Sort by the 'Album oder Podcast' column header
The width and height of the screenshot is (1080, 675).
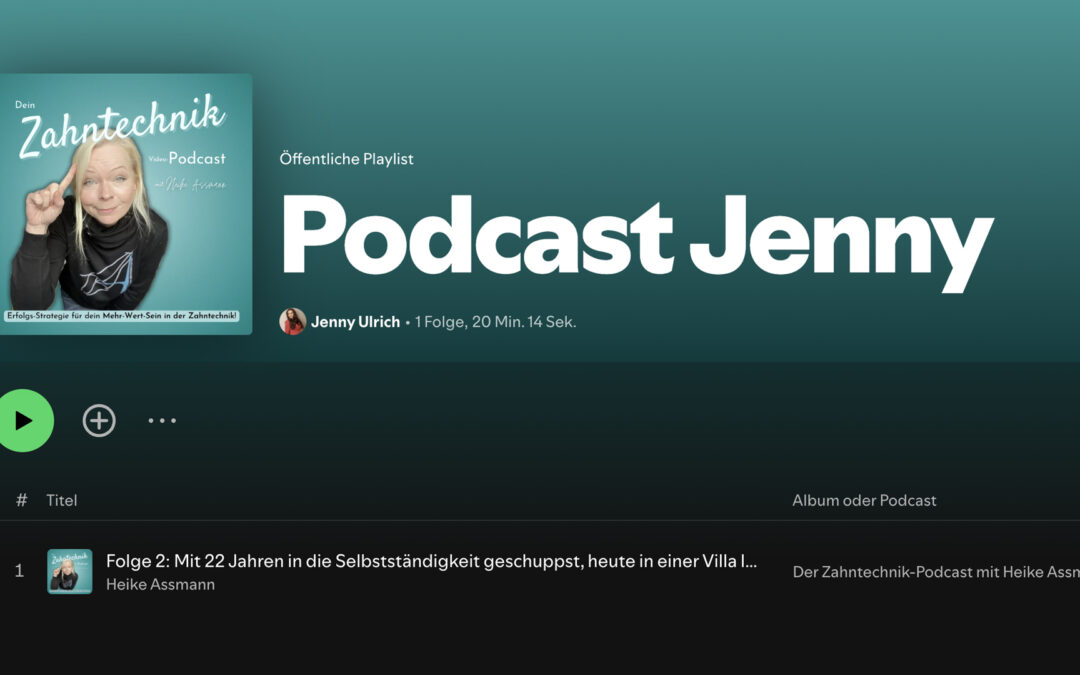point(864,500)
